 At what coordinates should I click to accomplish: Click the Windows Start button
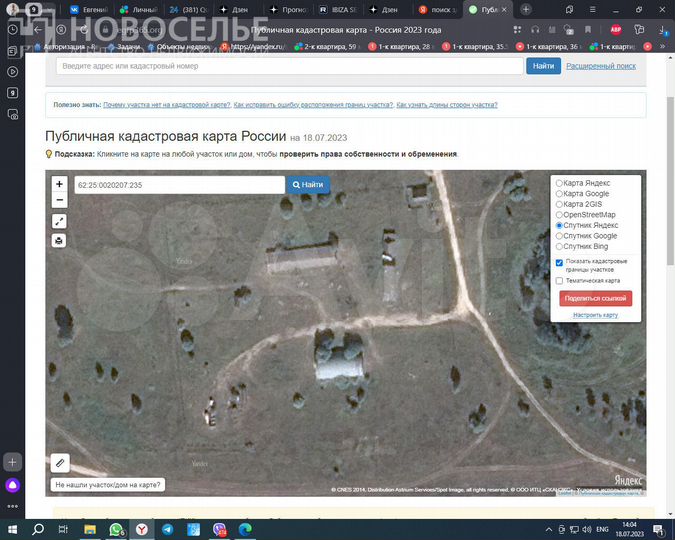(12, 529)
